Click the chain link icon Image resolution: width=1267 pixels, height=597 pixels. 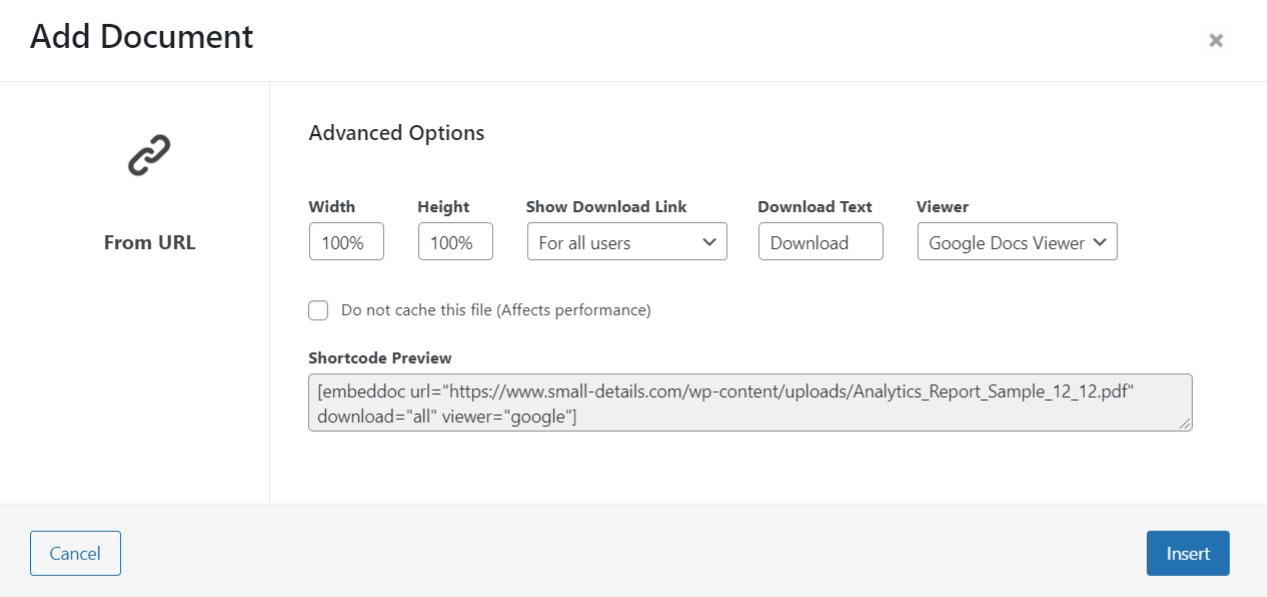(x=149, y=157)
